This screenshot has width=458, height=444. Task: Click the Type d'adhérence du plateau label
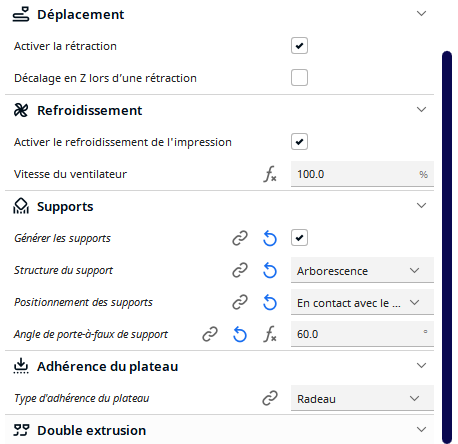tap(82, 398)
